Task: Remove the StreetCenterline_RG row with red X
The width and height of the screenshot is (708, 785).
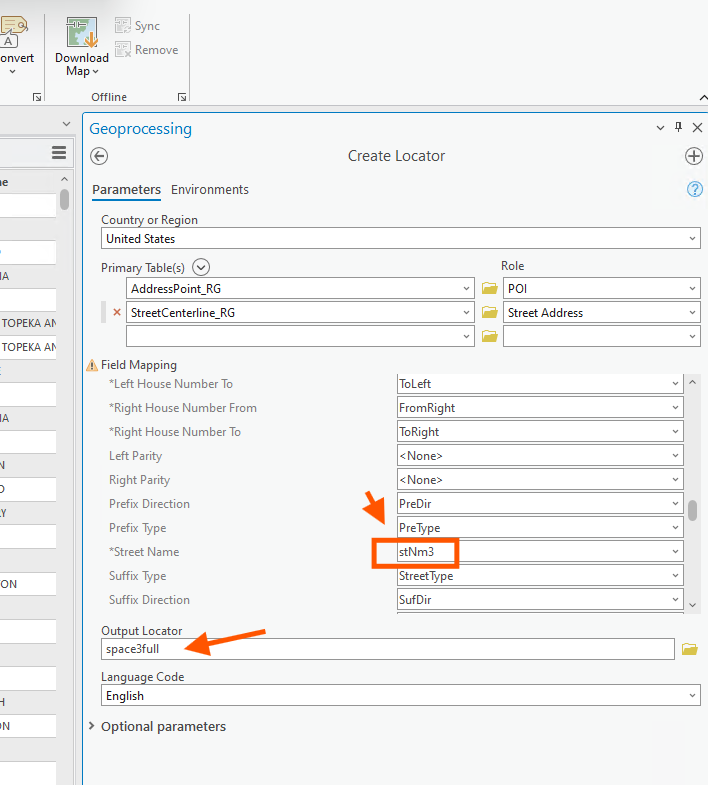Action: click(x=117, y=312)
